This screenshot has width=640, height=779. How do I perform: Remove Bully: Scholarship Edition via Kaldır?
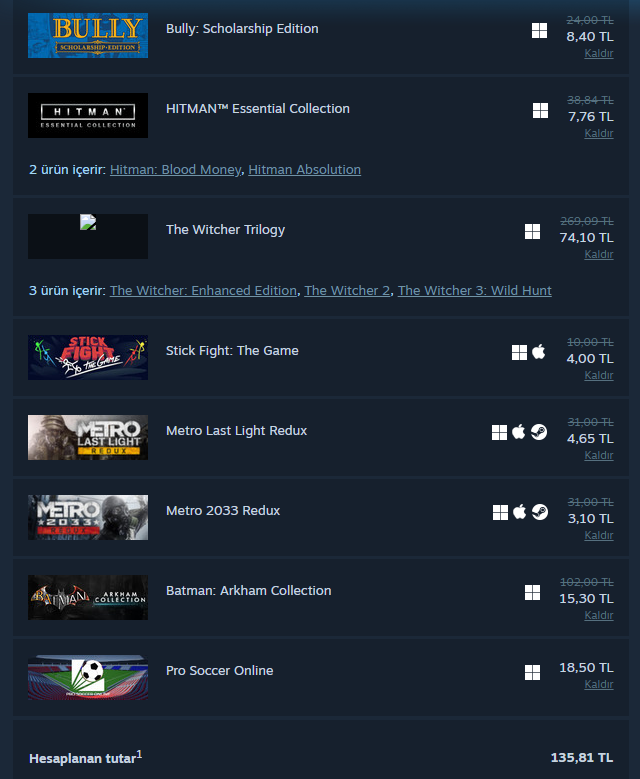click(x=599, y=53)
